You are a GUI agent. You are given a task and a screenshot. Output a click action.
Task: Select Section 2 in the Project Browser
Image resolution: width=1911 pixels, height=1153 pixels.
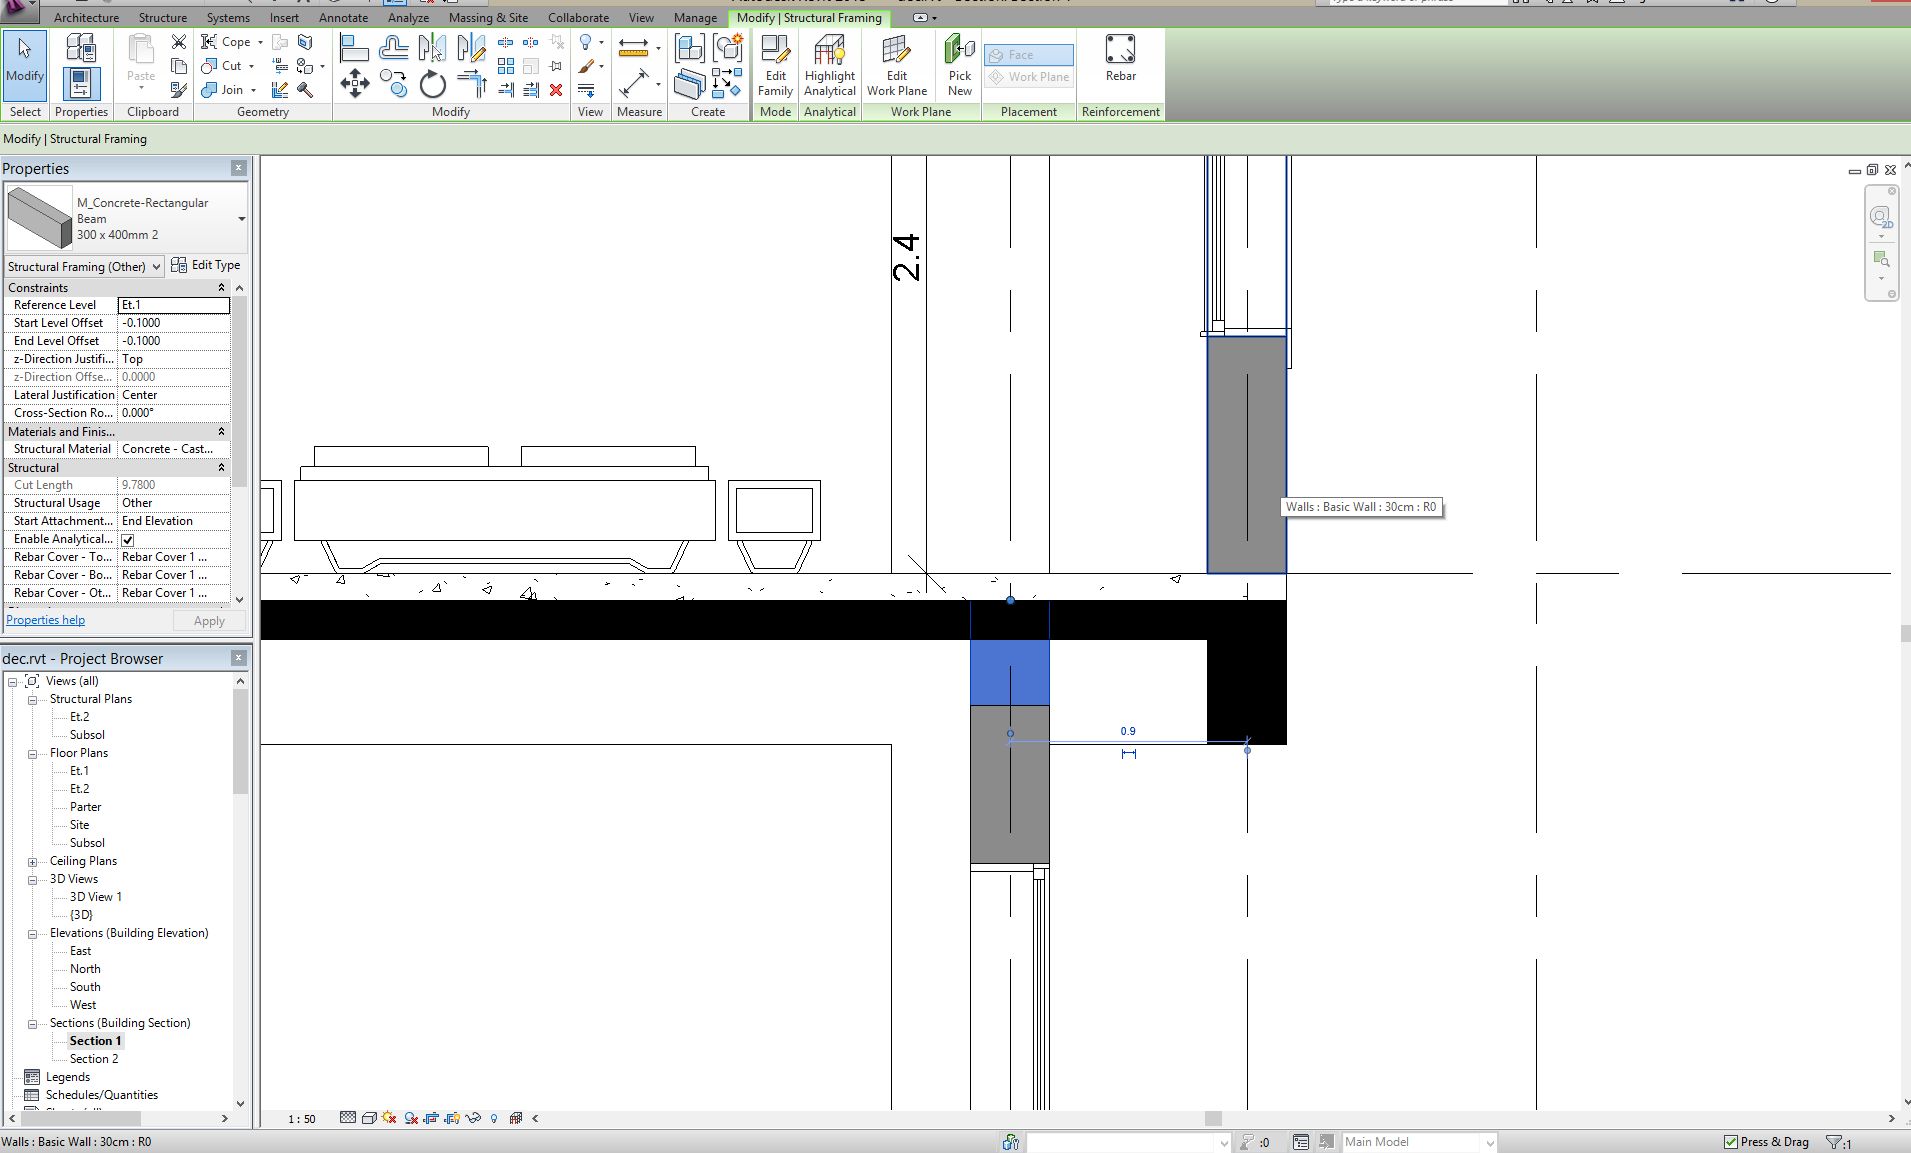pyautogui.click(x=93, y=1058)
